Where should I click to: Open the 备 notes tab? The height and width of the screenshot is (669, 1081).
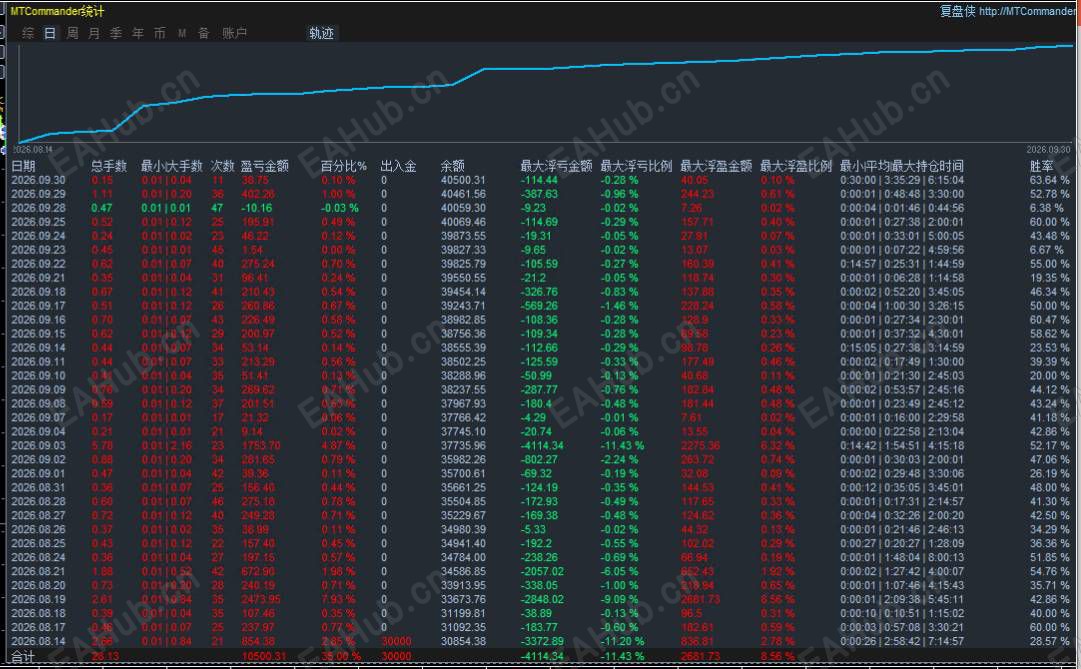[203, 33]
